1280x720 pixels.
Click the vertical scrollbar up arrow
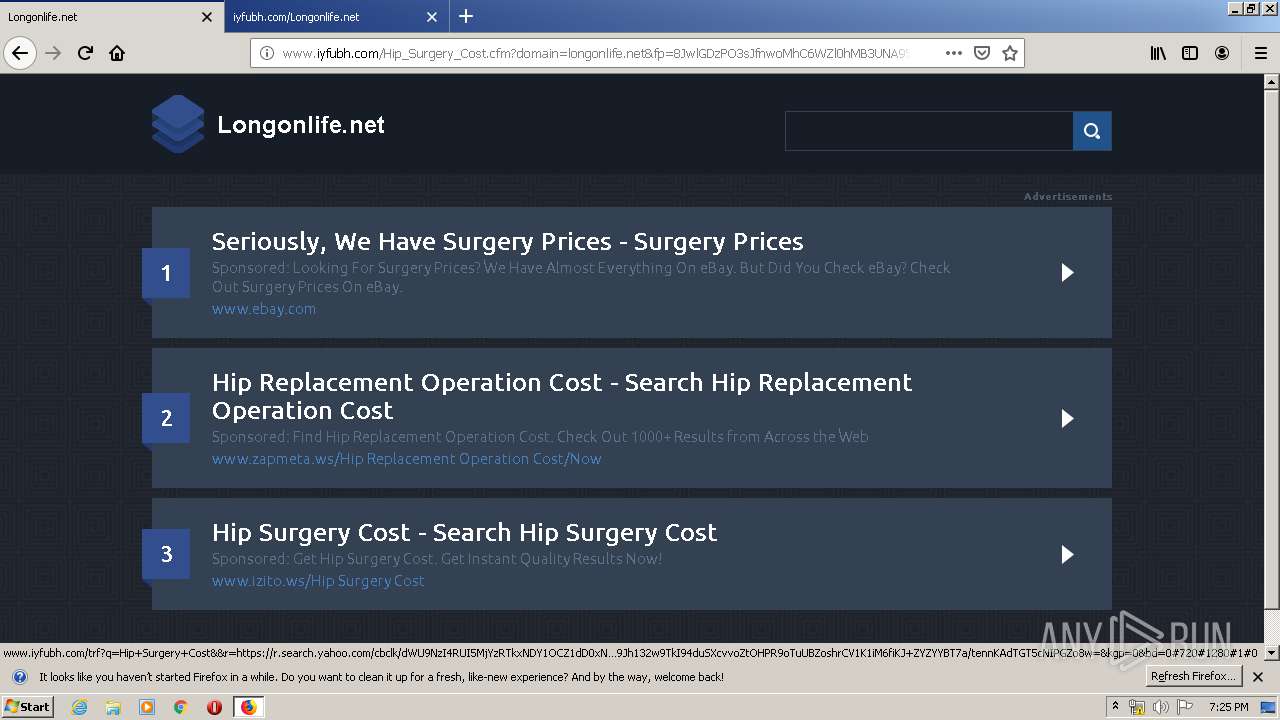pyautogui.click(x=1272, y=81)
